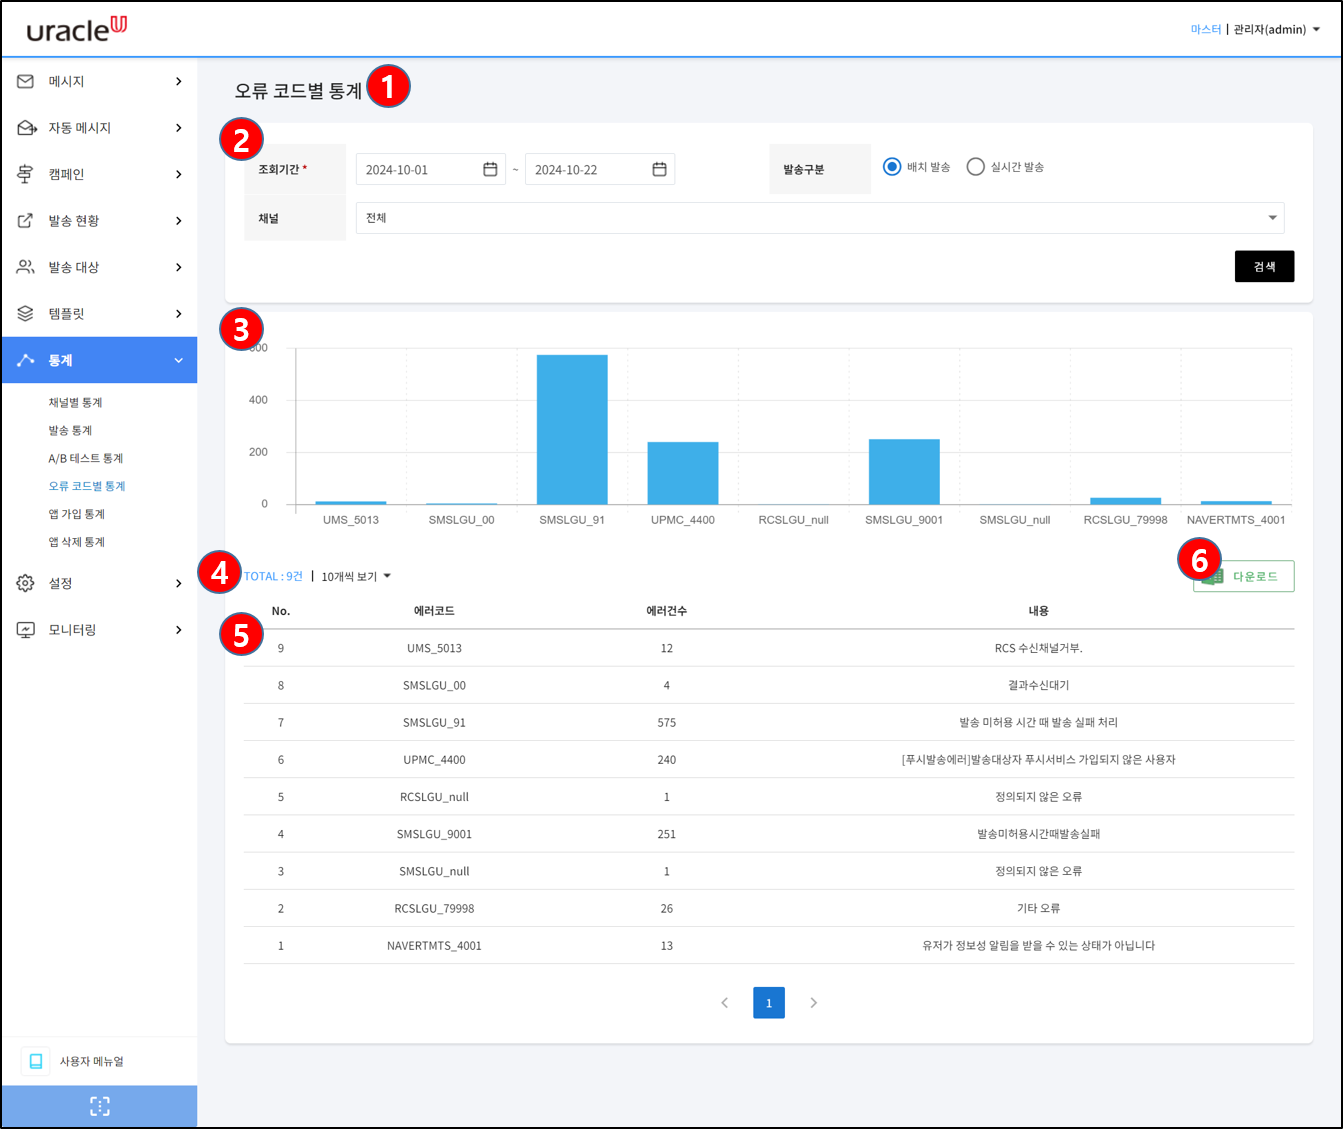Click the 모니터링 monitor icon
Viewport: 1343px width, 1129px height.
(x=26, y=630)
